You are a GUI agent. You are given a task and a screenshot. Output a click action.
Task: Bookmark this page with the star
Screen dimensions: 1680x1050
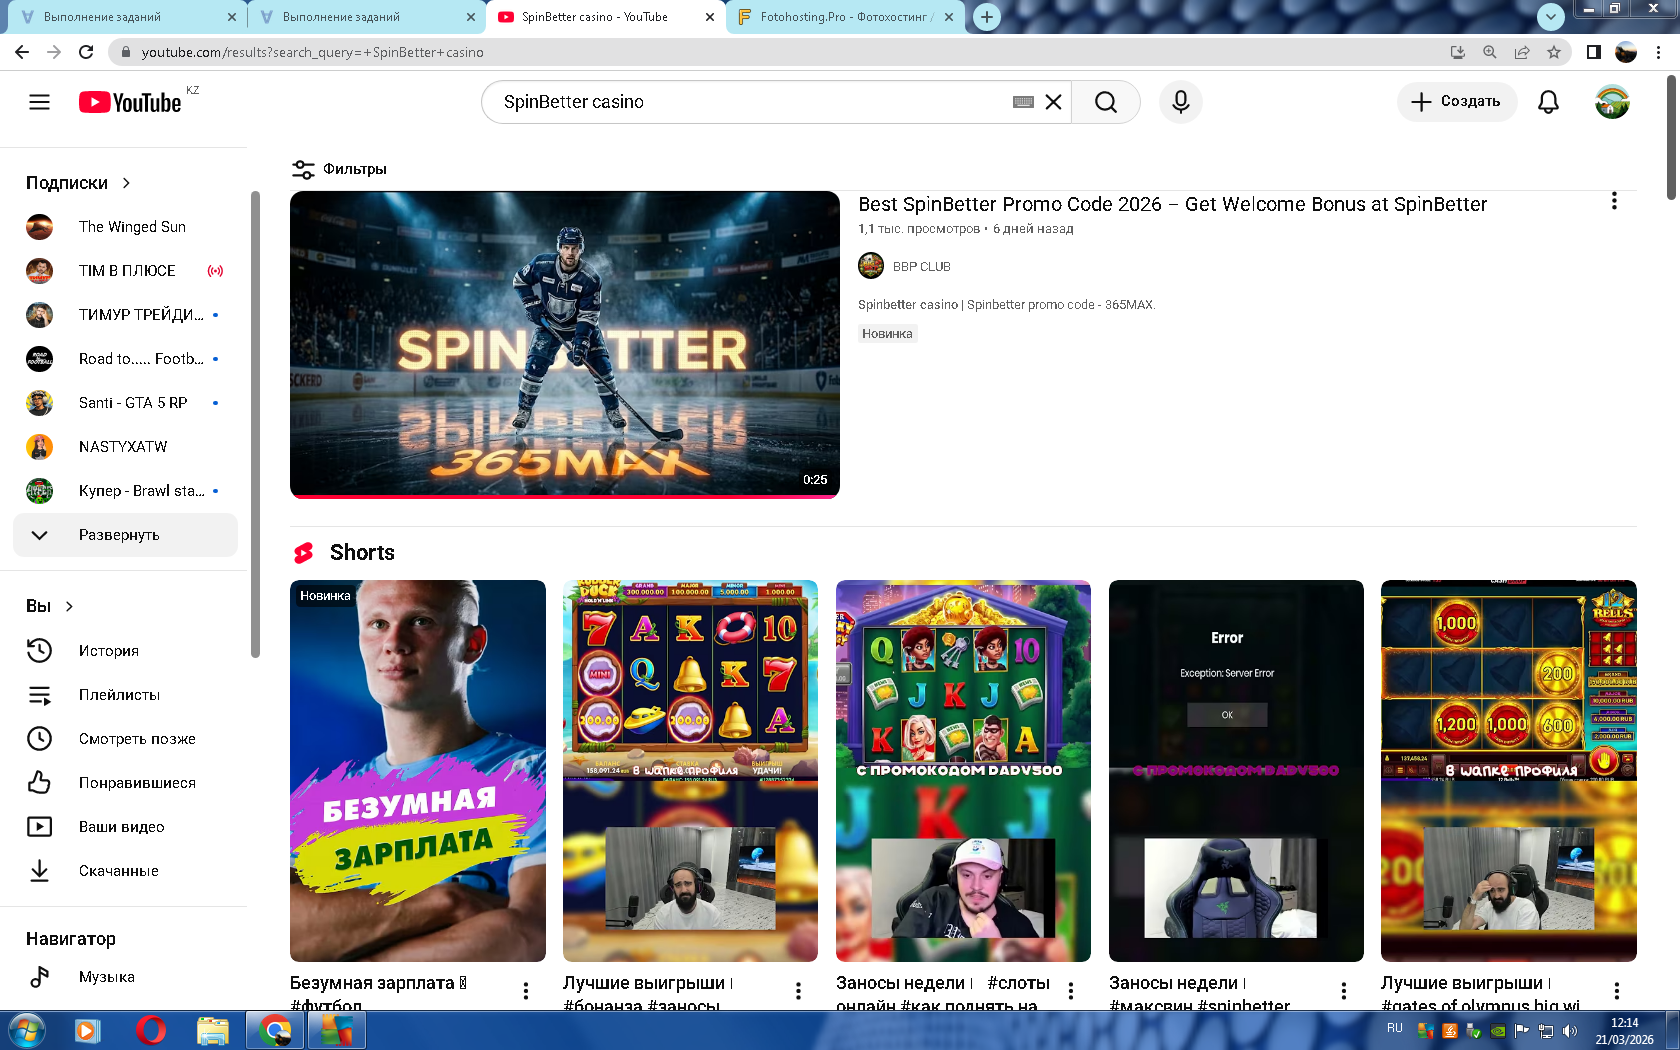pos(1554,52)
